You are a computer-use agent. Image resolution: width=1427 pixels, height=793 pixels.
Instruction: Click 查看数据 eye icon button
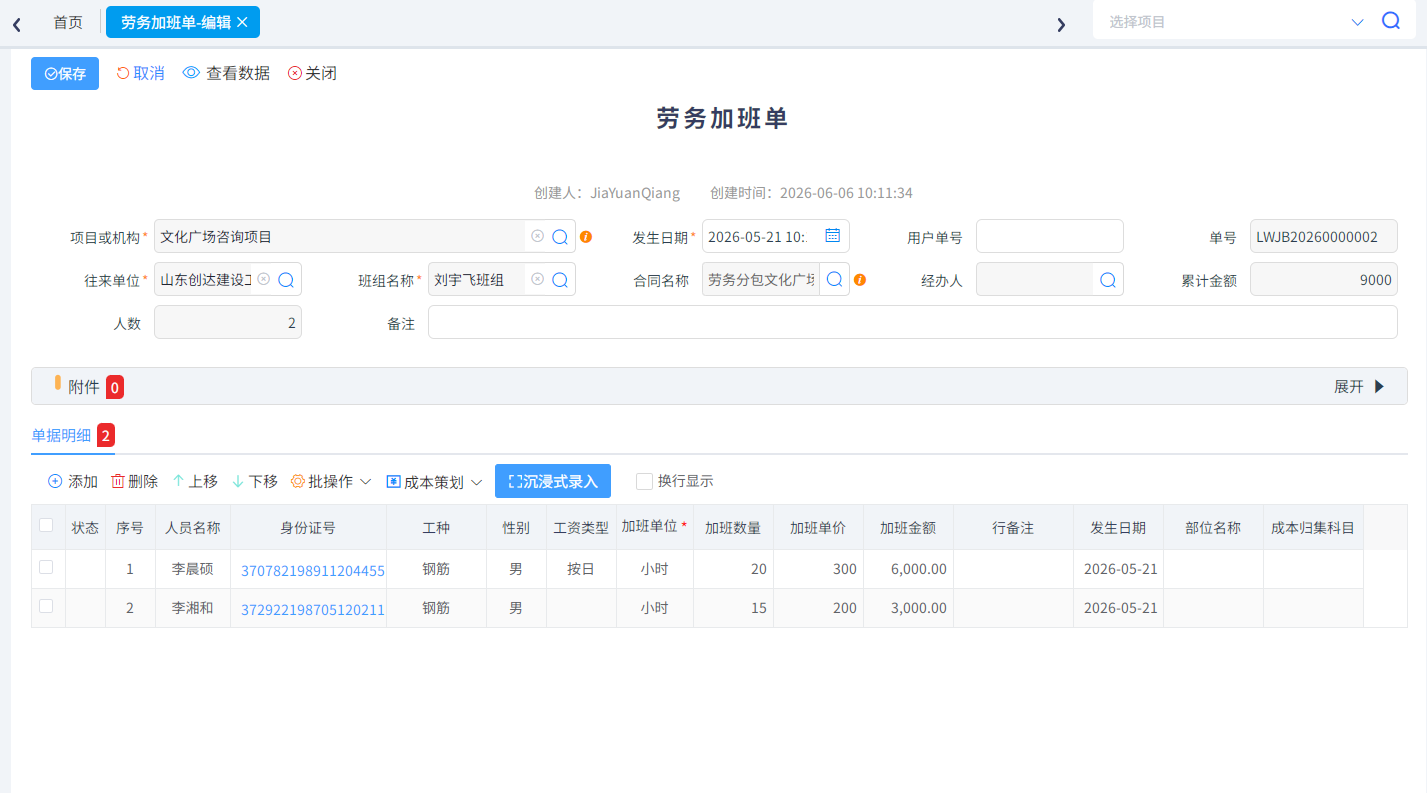point(226,73)
